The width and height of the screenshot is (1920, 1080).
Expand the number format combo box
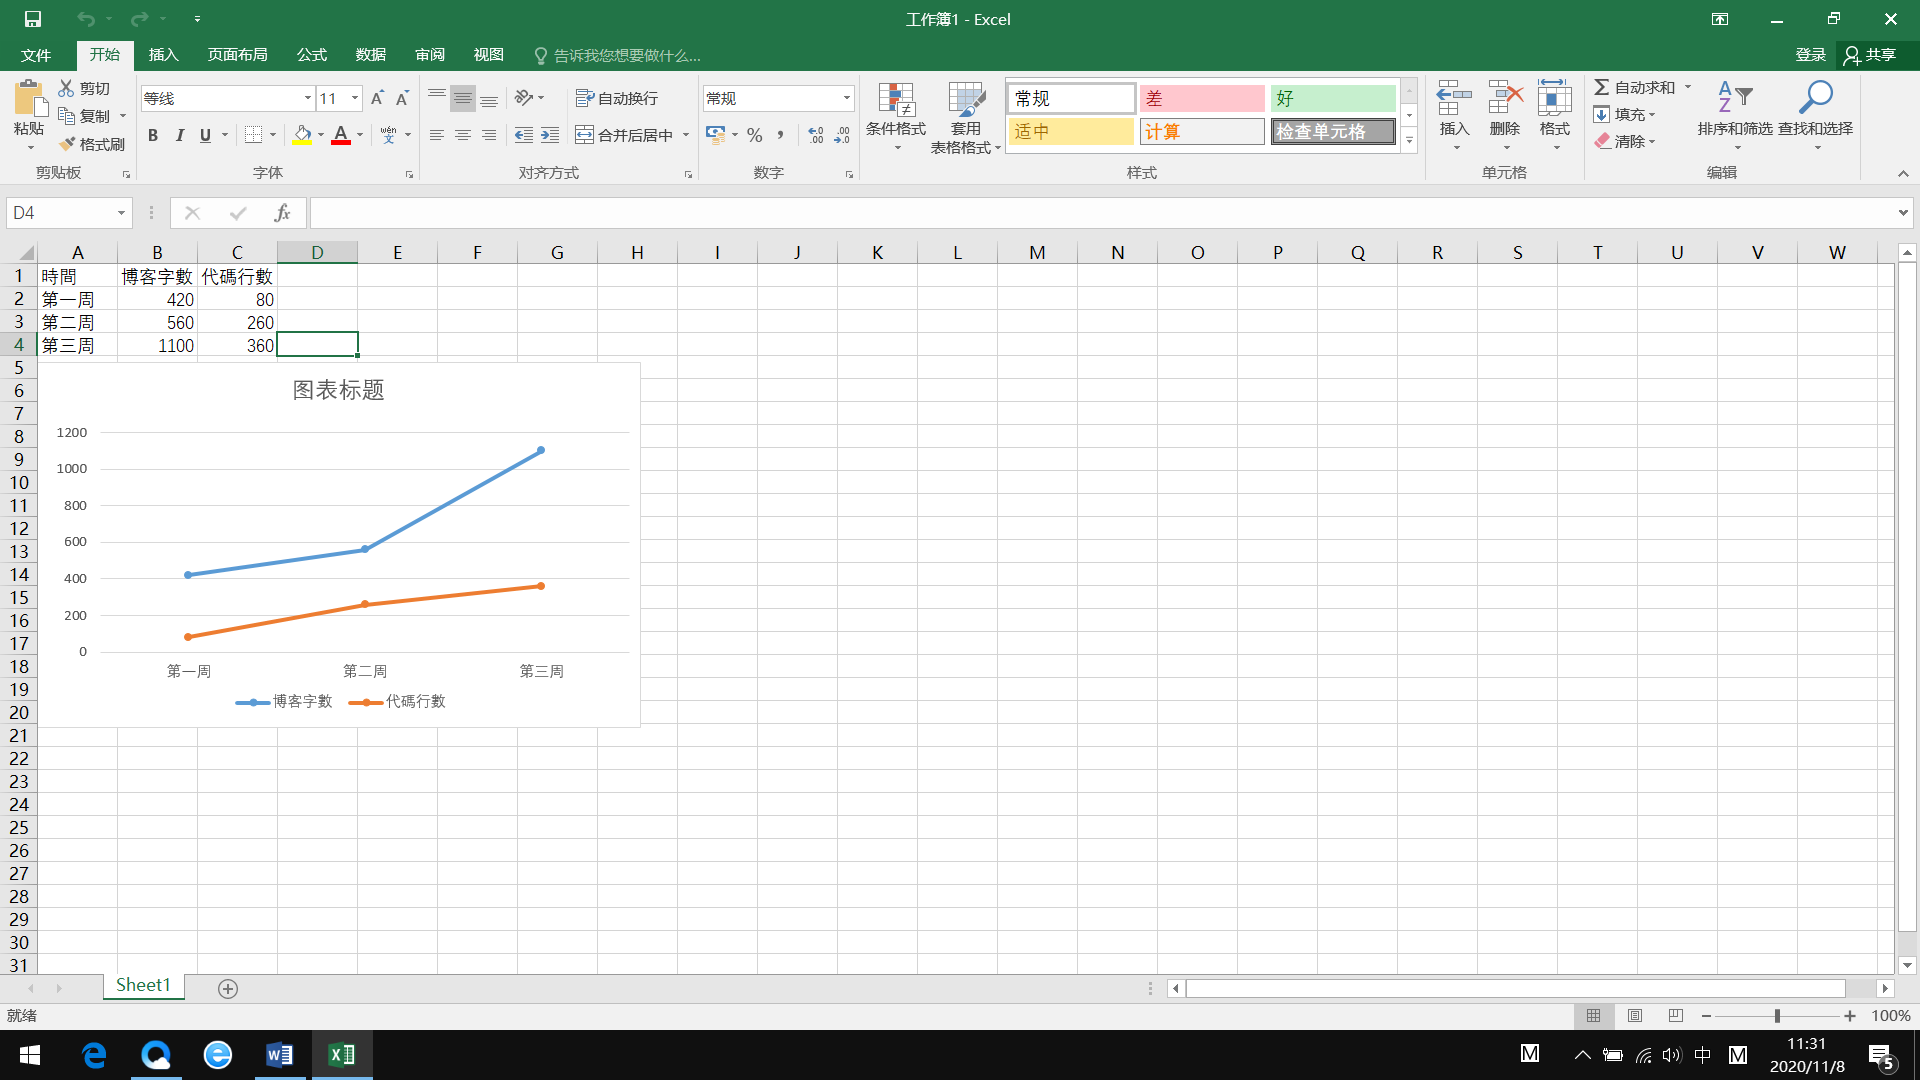pyautogui.click(x=846, y=98)
